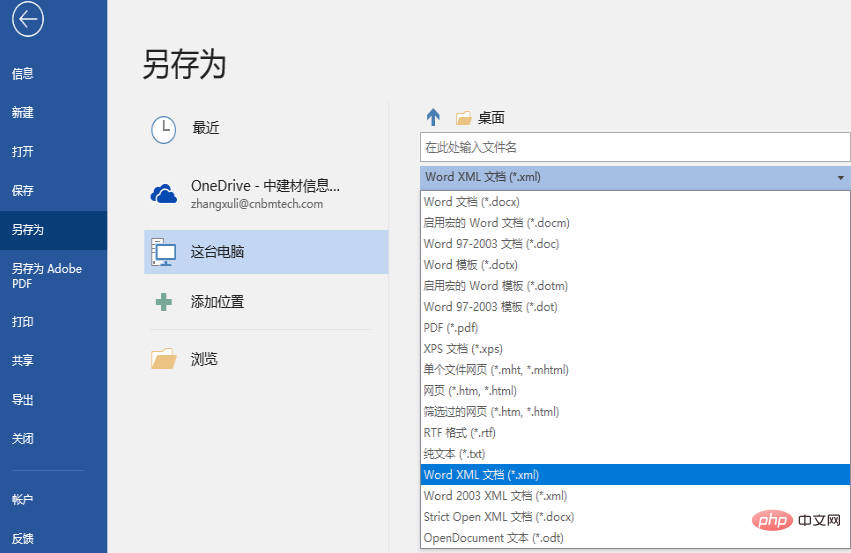Image resolution: width=851 pixels, height=553 pixels.
Task: Click the Desktop folder icon in path
Action: (463, 118)
